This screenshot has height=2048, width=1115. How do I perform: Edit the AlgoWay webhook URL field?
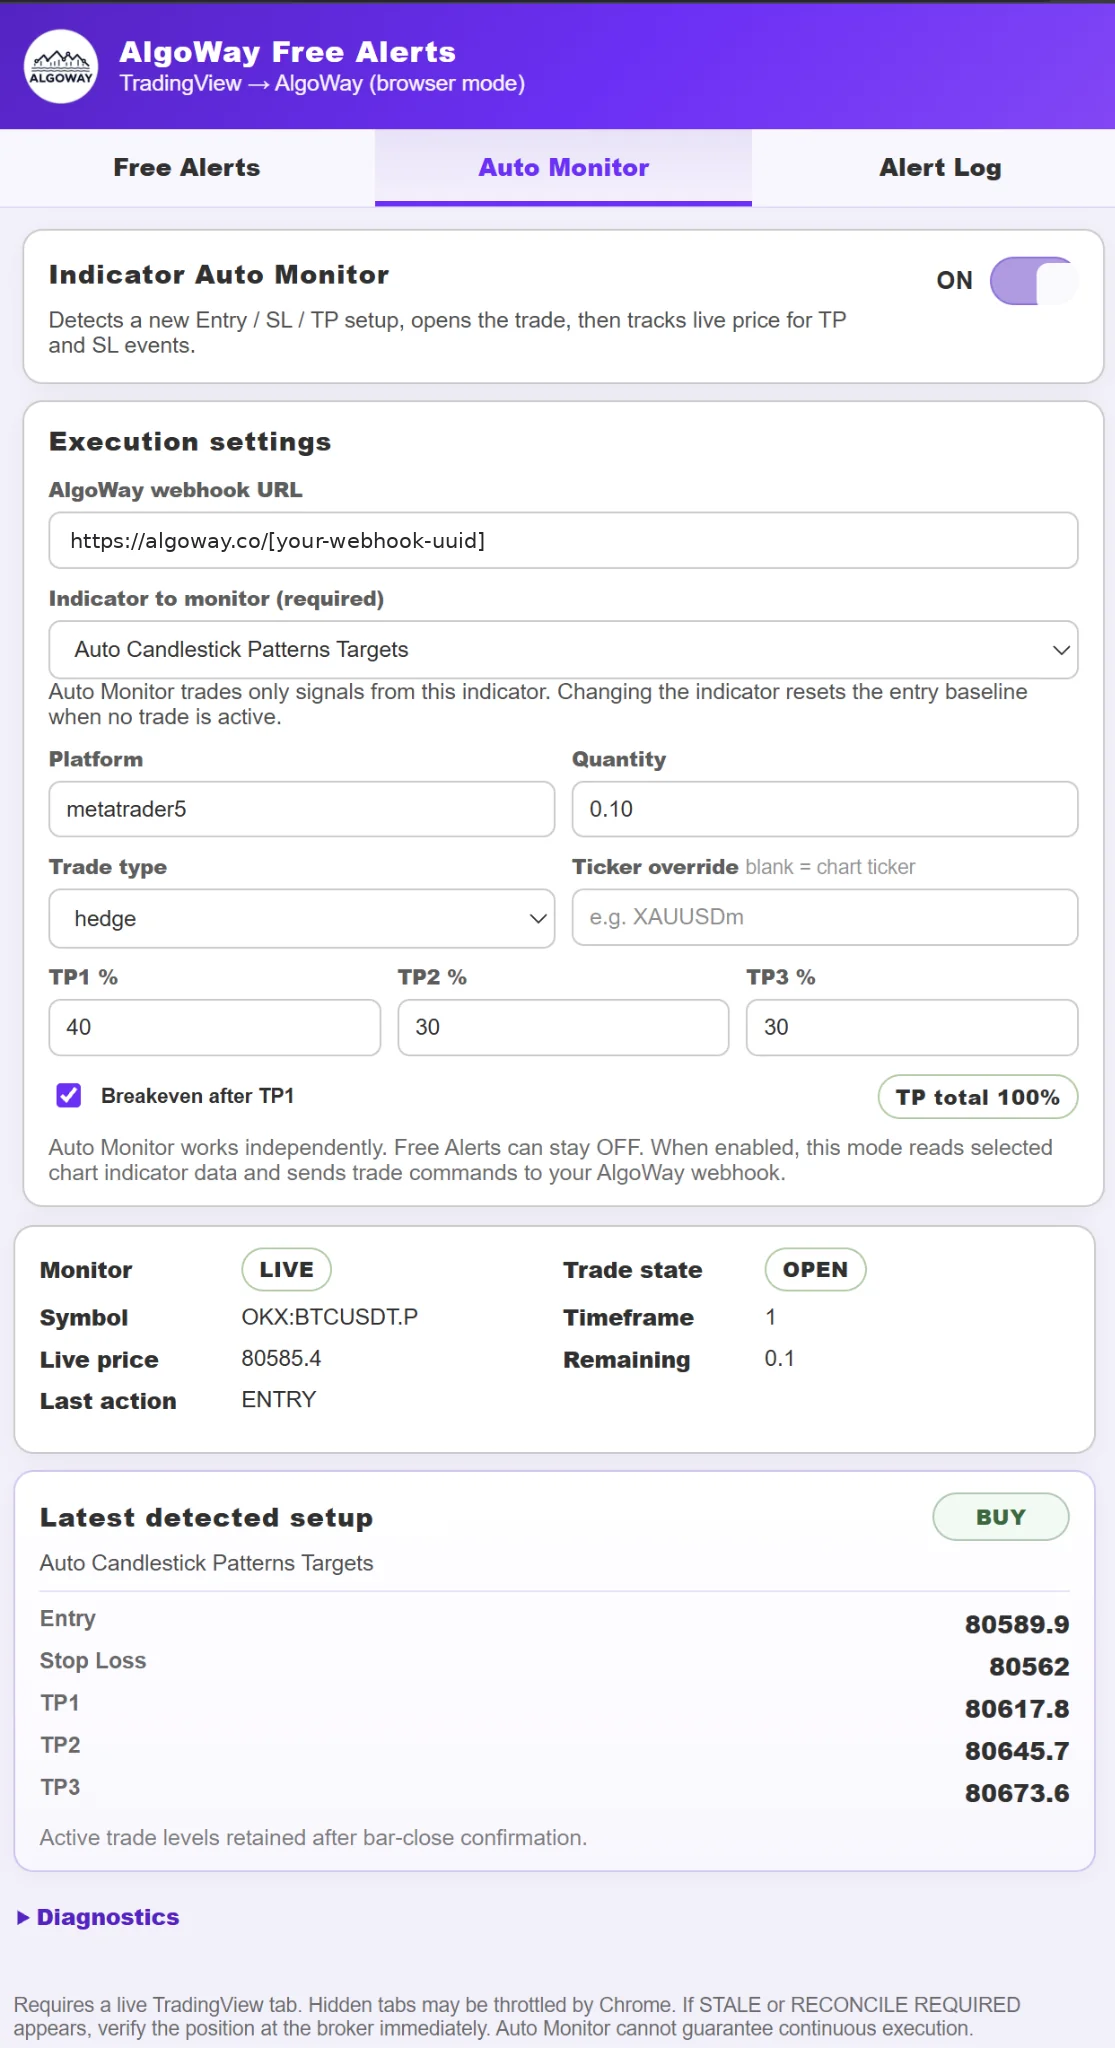[563, 541]
